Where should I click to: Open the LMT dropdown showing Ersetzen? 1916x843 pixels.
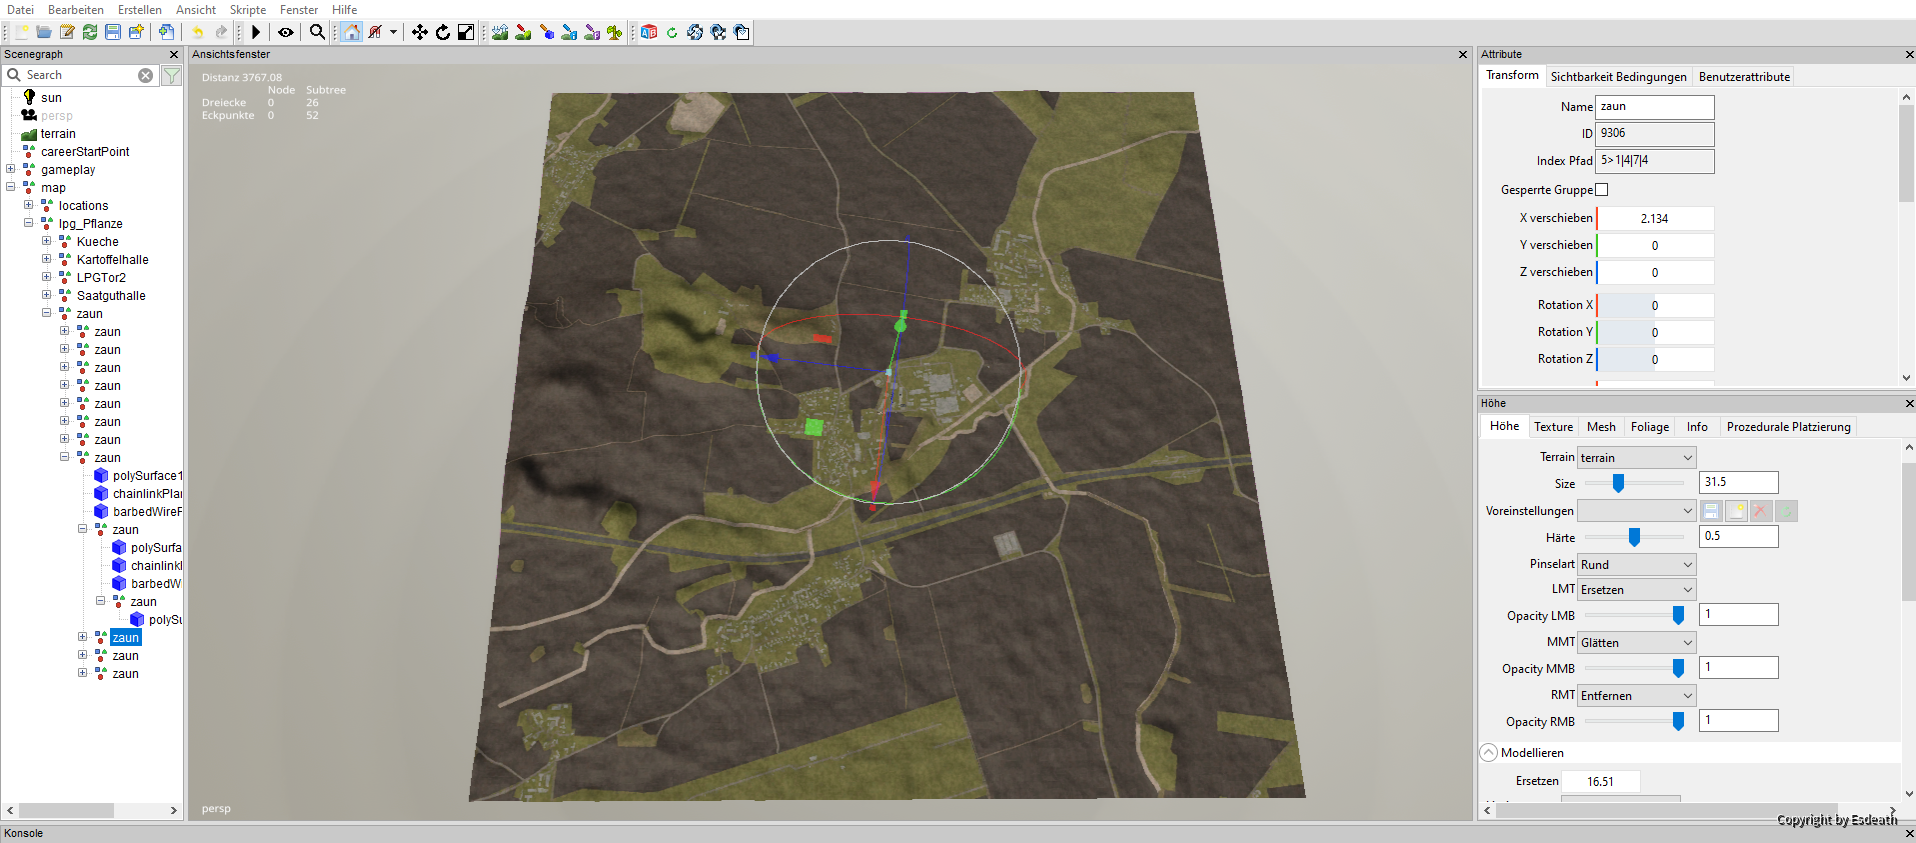[1636, 590]
